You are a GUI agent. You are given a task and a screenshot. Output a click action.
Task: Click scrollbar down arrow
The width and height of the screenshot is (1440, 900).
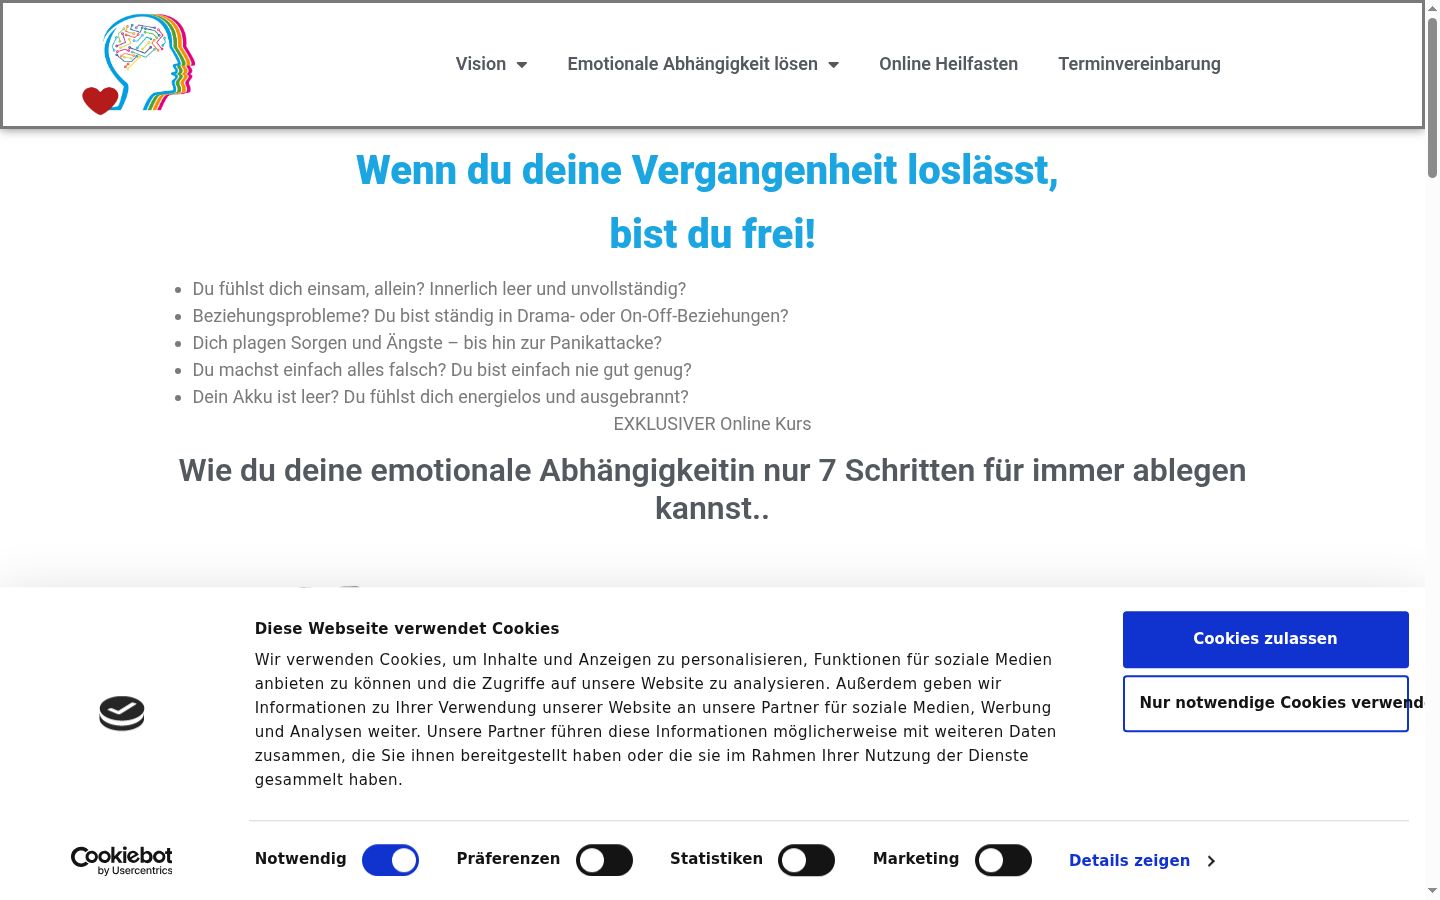click(x=1432, y=890)
